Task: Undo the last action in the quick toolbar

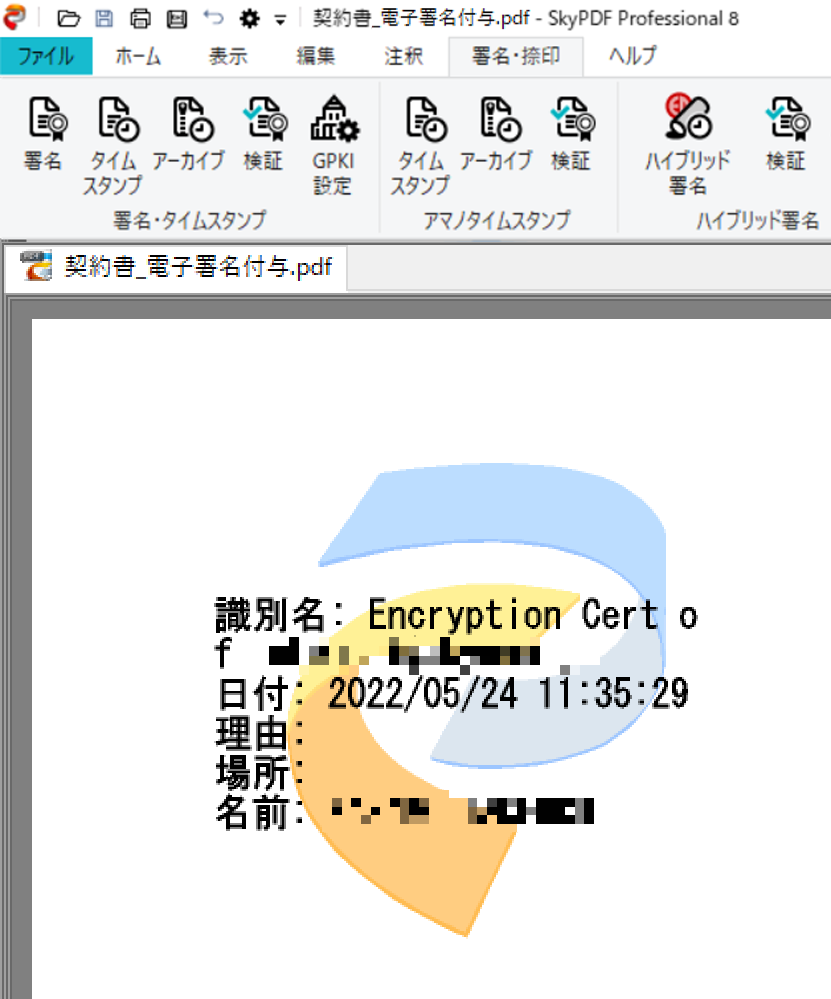Action: coord(213,18)
